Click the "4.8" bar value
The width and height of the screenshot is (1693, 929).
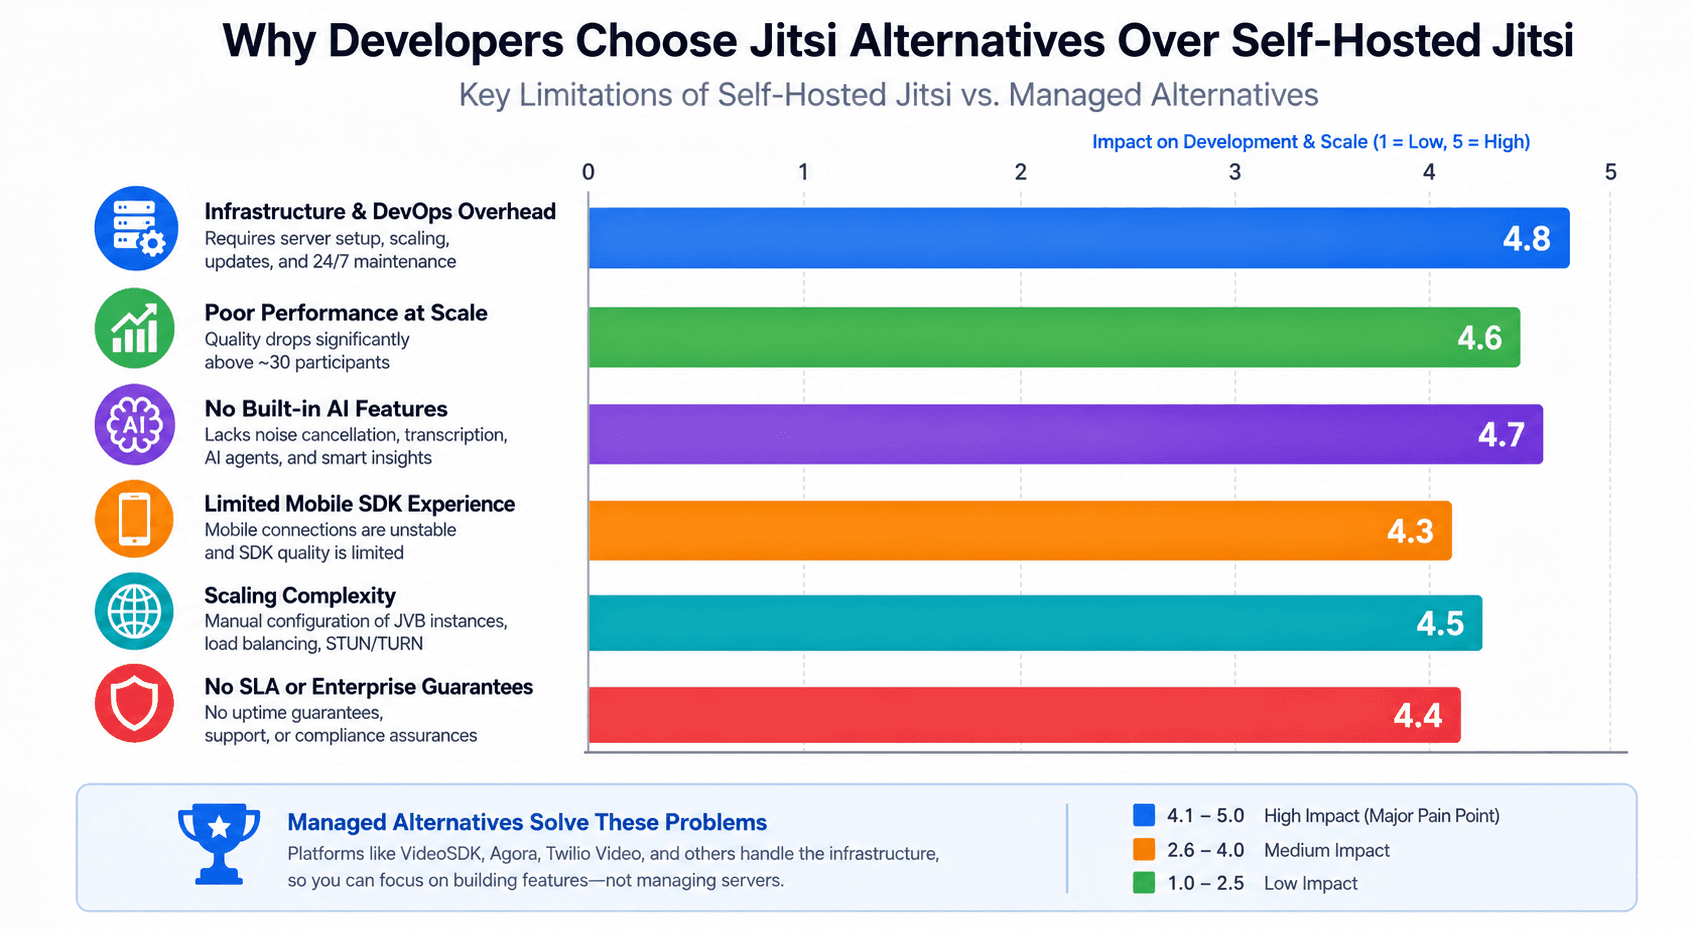(x=1527, y=239)
